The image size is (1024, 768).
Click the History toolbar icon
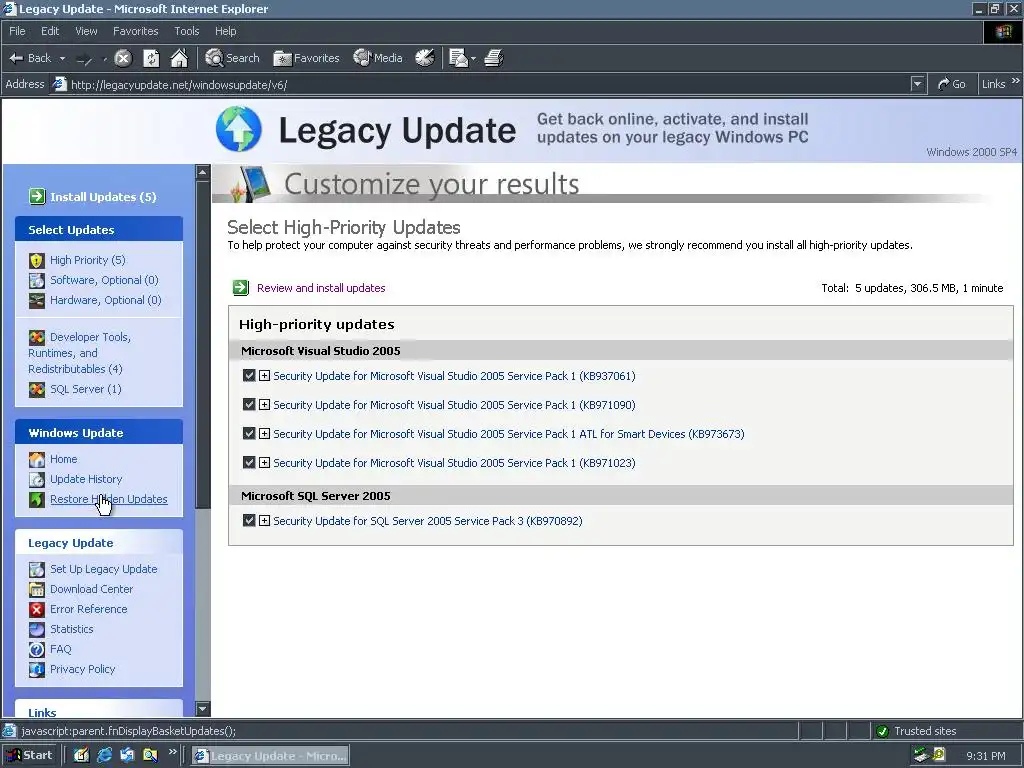click(x=424, y=58)
